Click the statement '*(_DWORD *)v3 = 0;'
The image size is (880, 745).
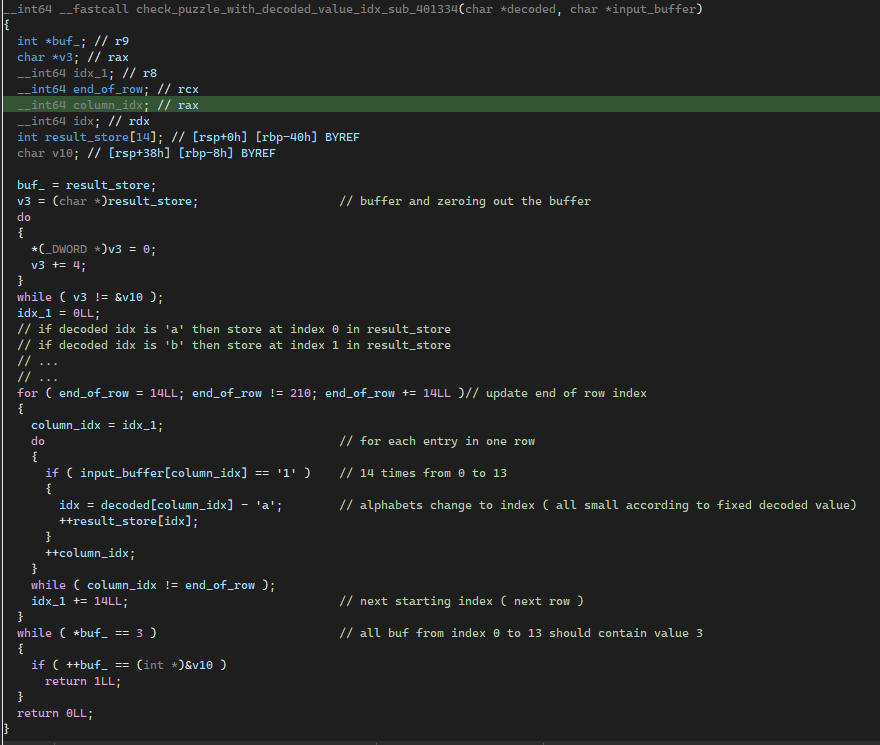(94, 249)
